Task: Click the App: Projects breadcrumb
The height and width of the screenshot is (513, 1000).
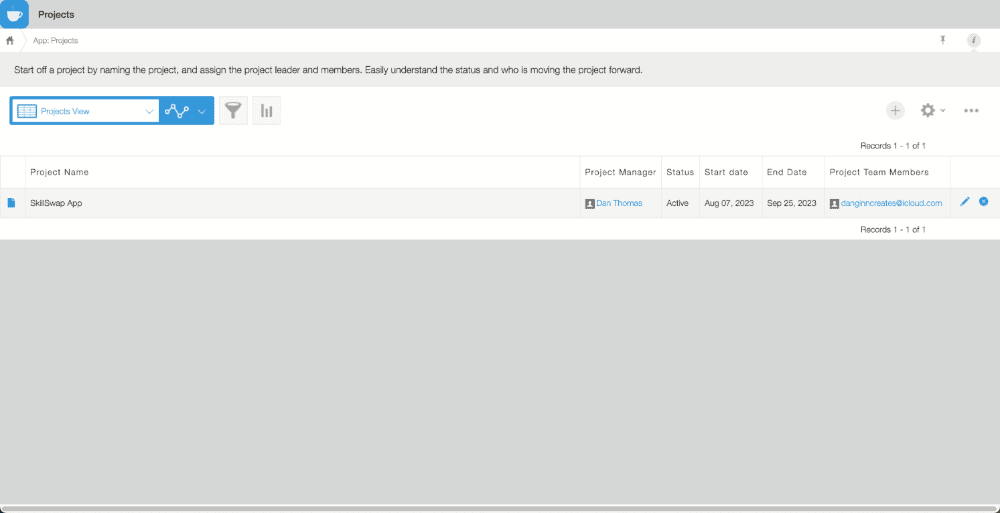Action: pyautogui.click(x=55, y=41)
